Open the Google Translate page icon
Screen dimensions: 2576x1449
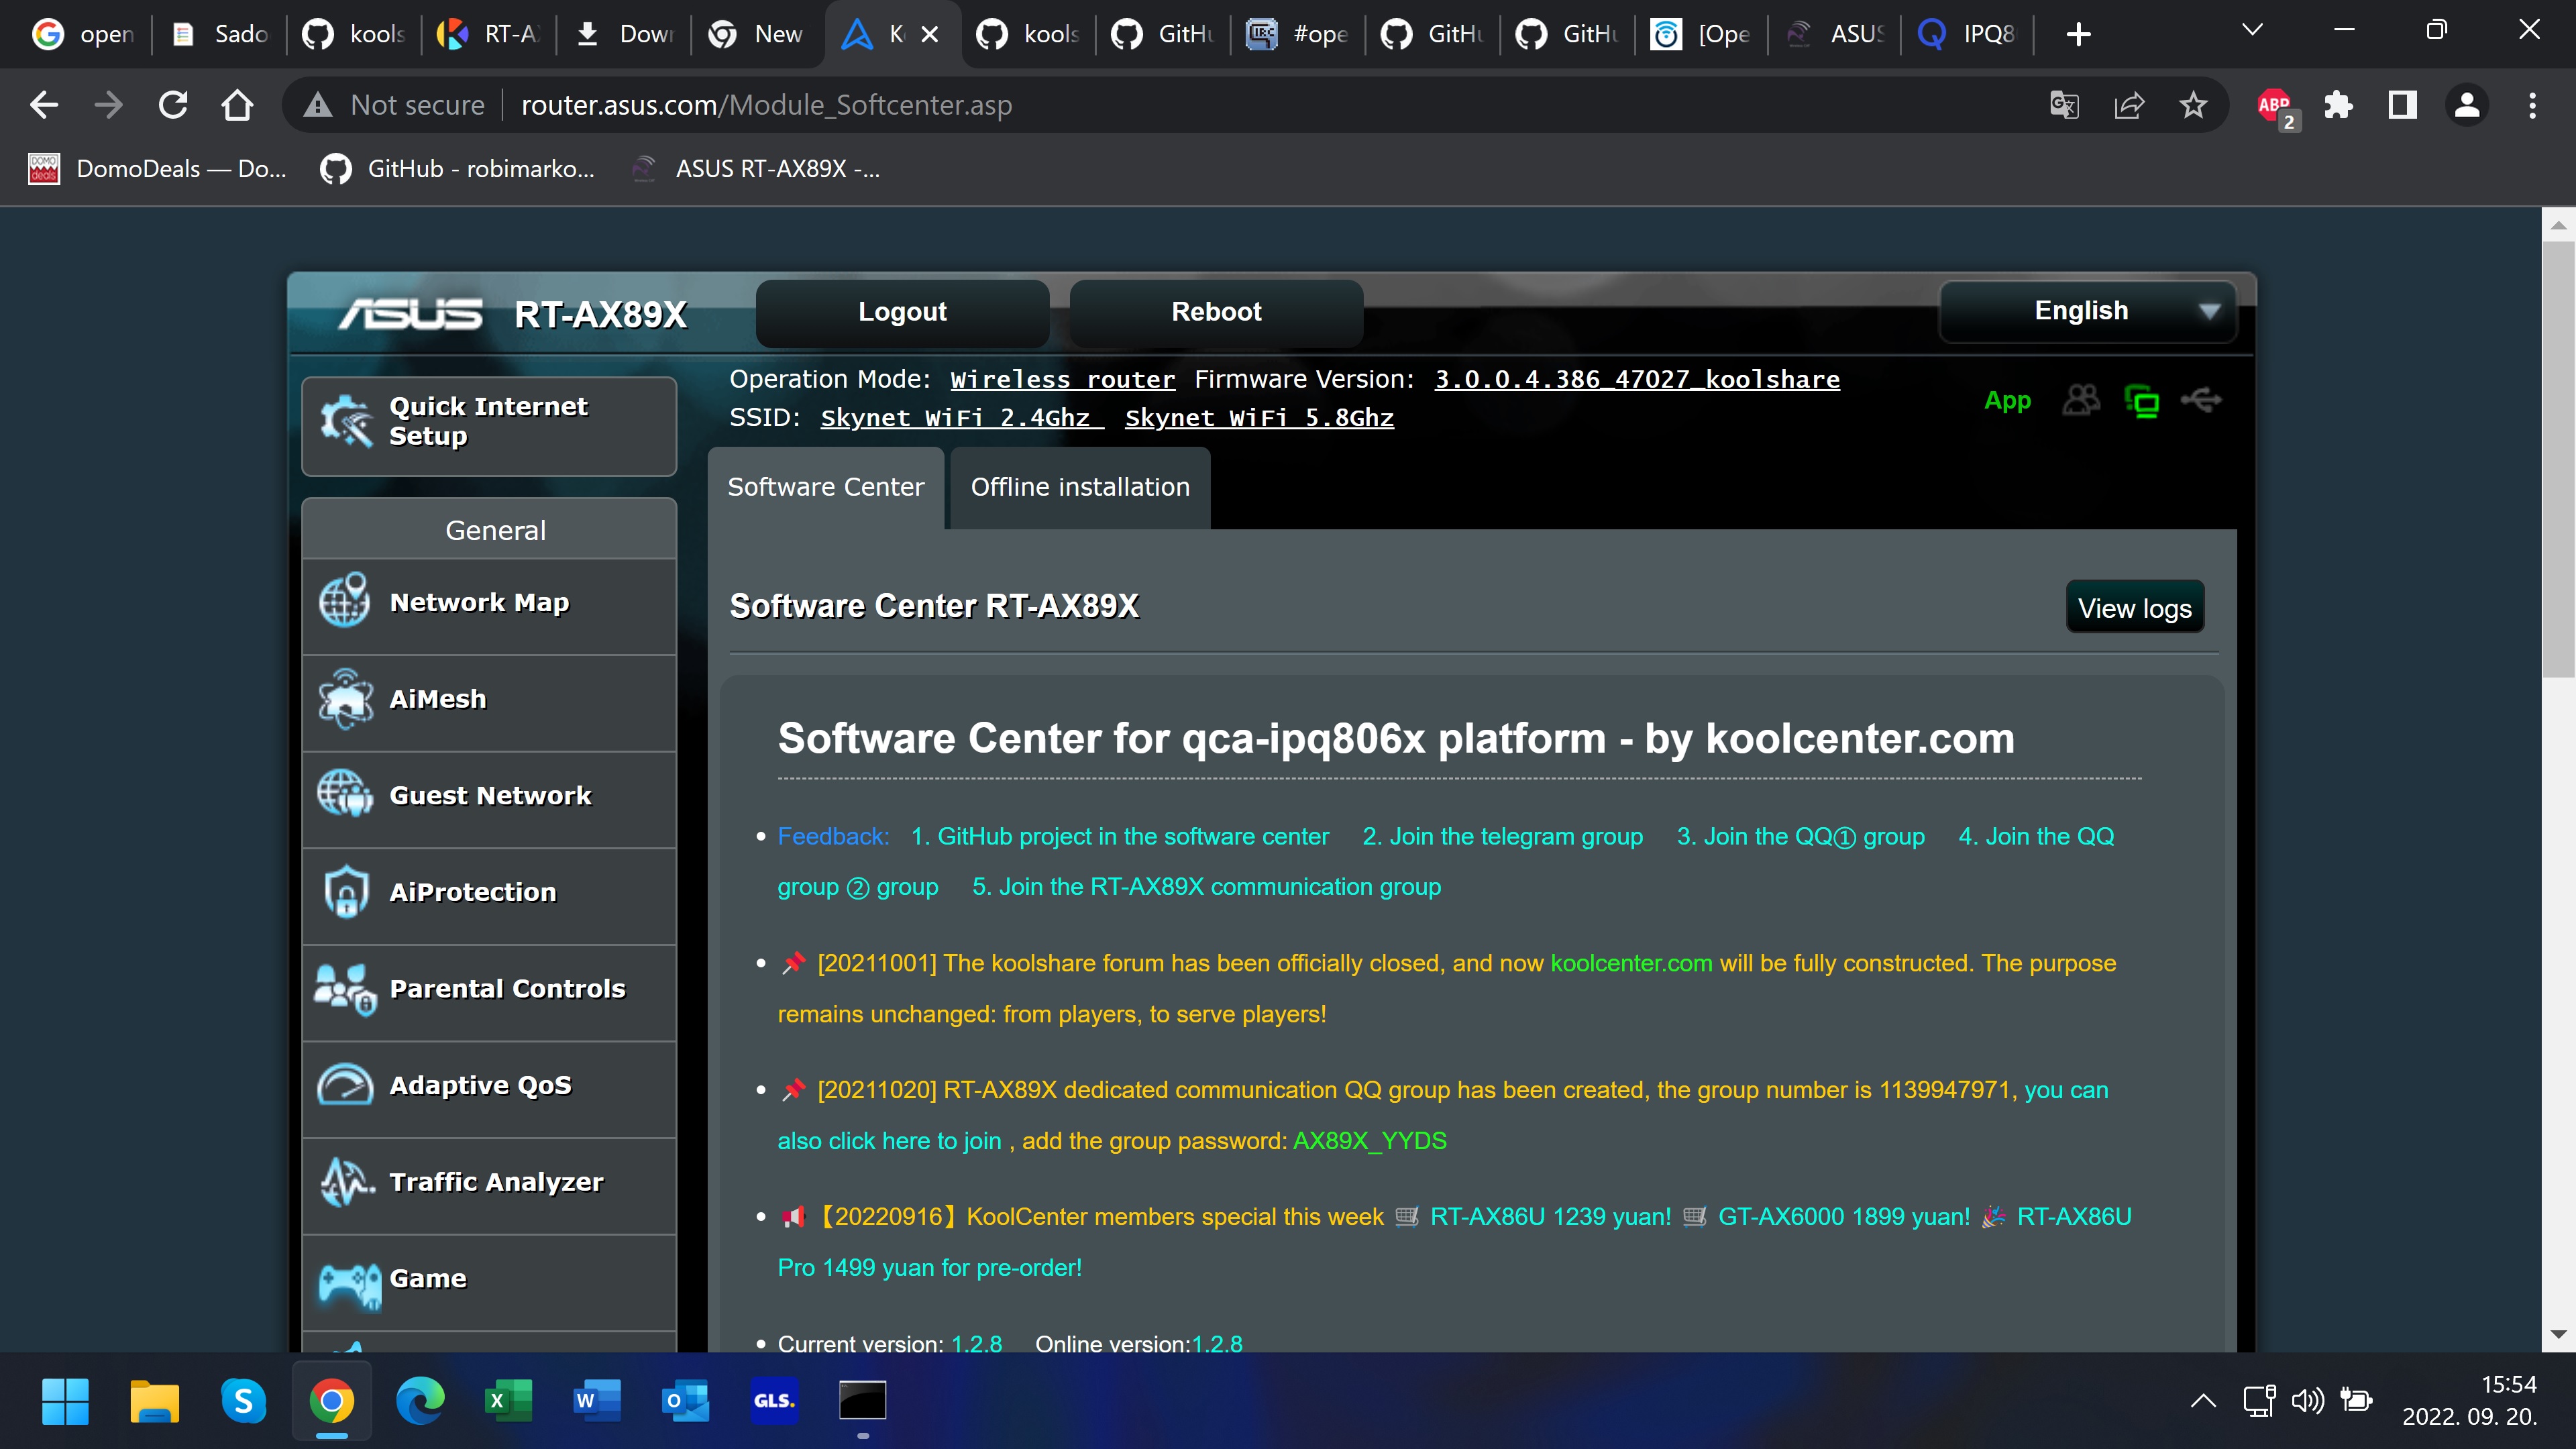click(2064, 105)
